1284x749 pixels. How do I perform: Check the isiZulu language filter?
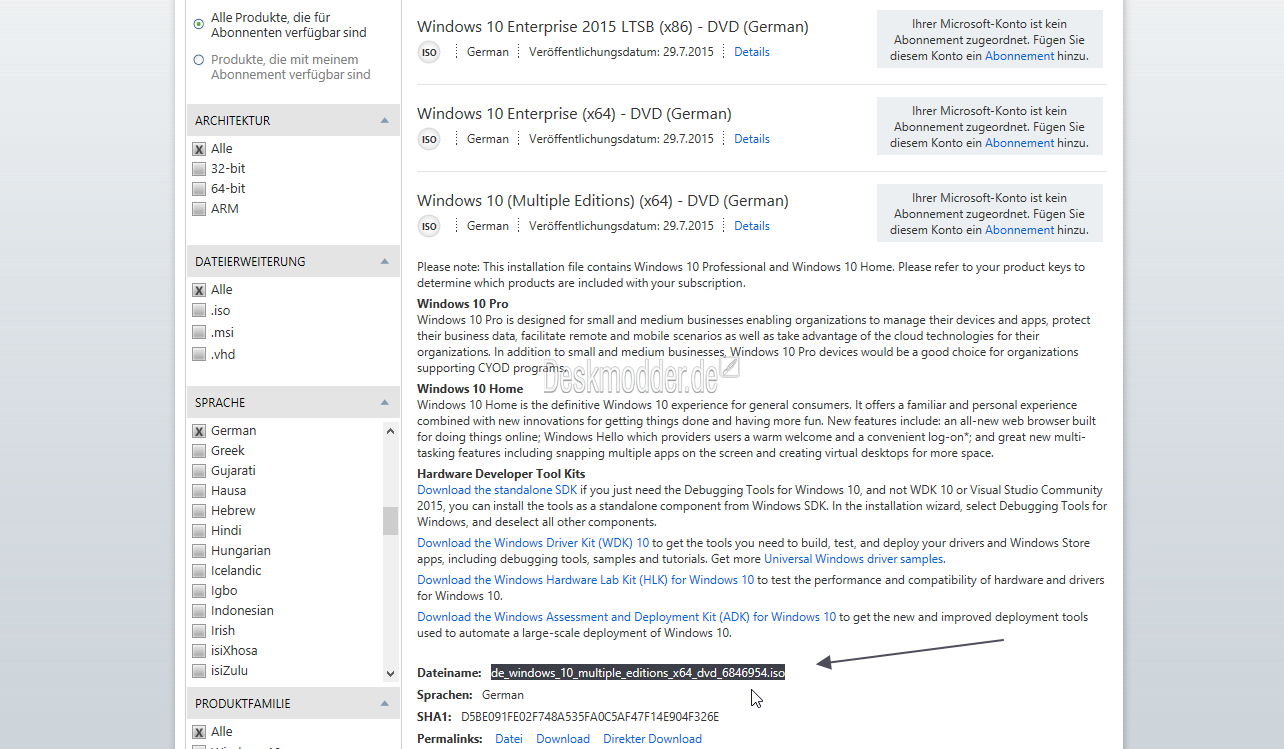pyautogui.click(x=199, y=671)
